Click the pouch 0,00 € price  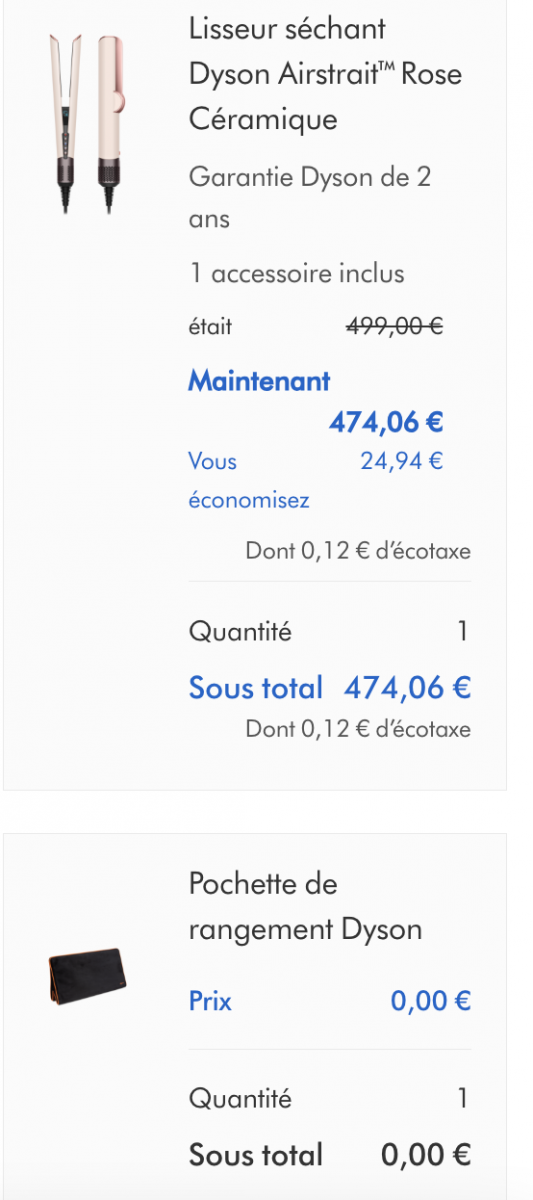click(x=431, y=1001)
